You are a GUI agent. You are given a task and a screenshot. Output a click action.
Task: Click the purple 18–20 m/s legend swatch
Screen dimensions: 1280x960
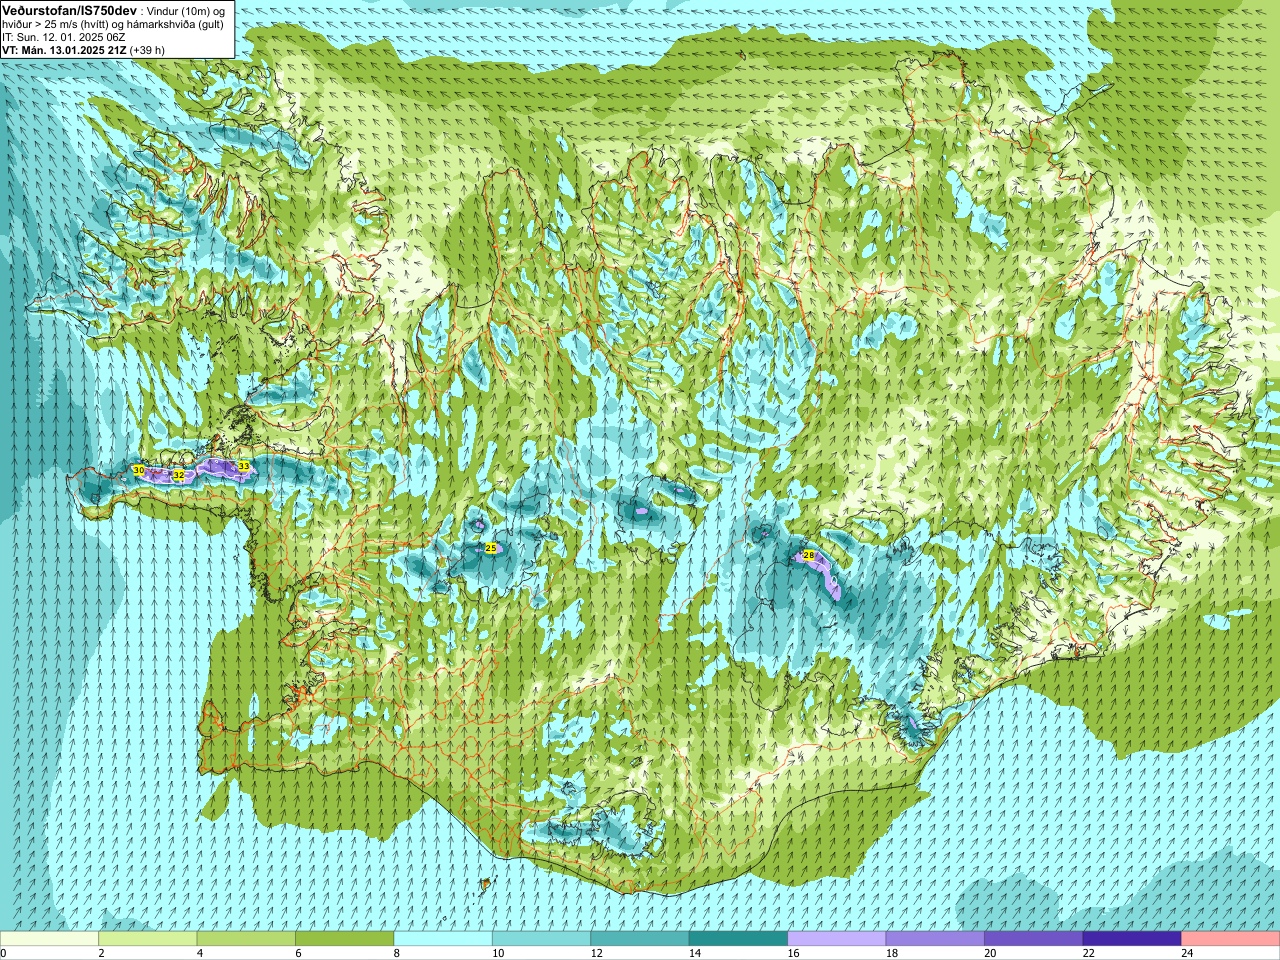click(935, 939)
